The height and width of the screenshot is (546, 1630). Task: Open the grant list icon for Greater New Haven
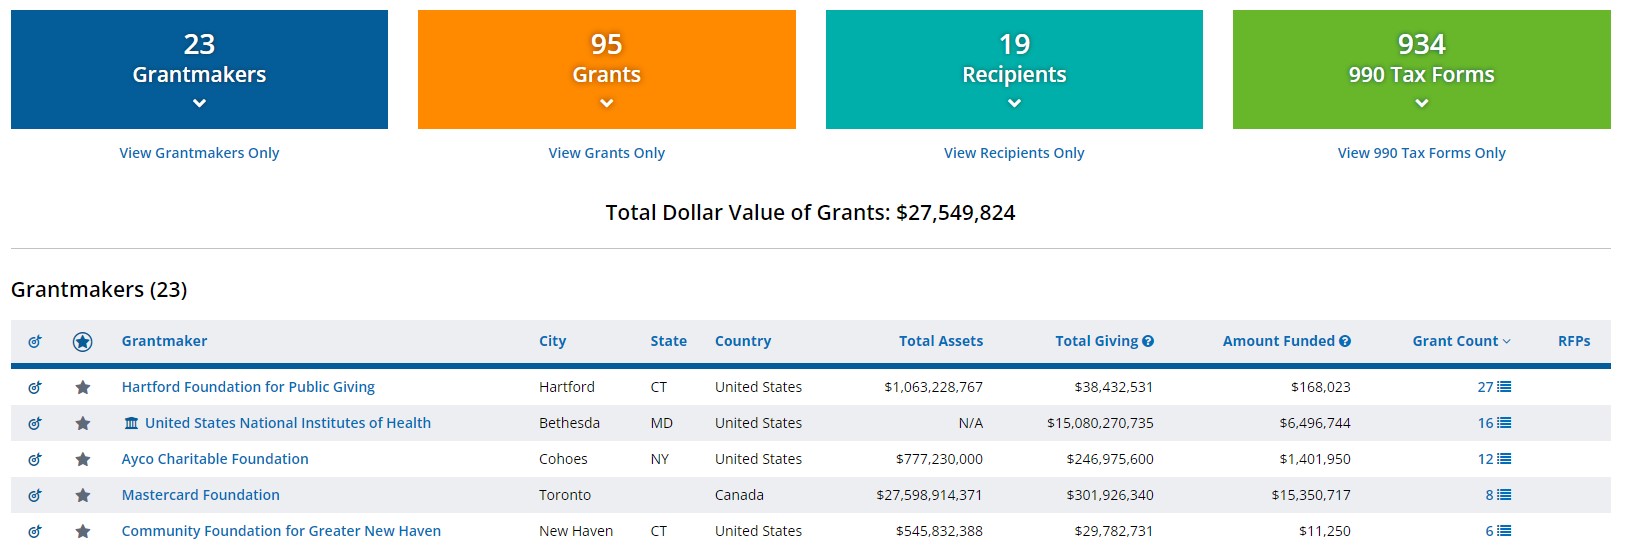coord(1504,531)
